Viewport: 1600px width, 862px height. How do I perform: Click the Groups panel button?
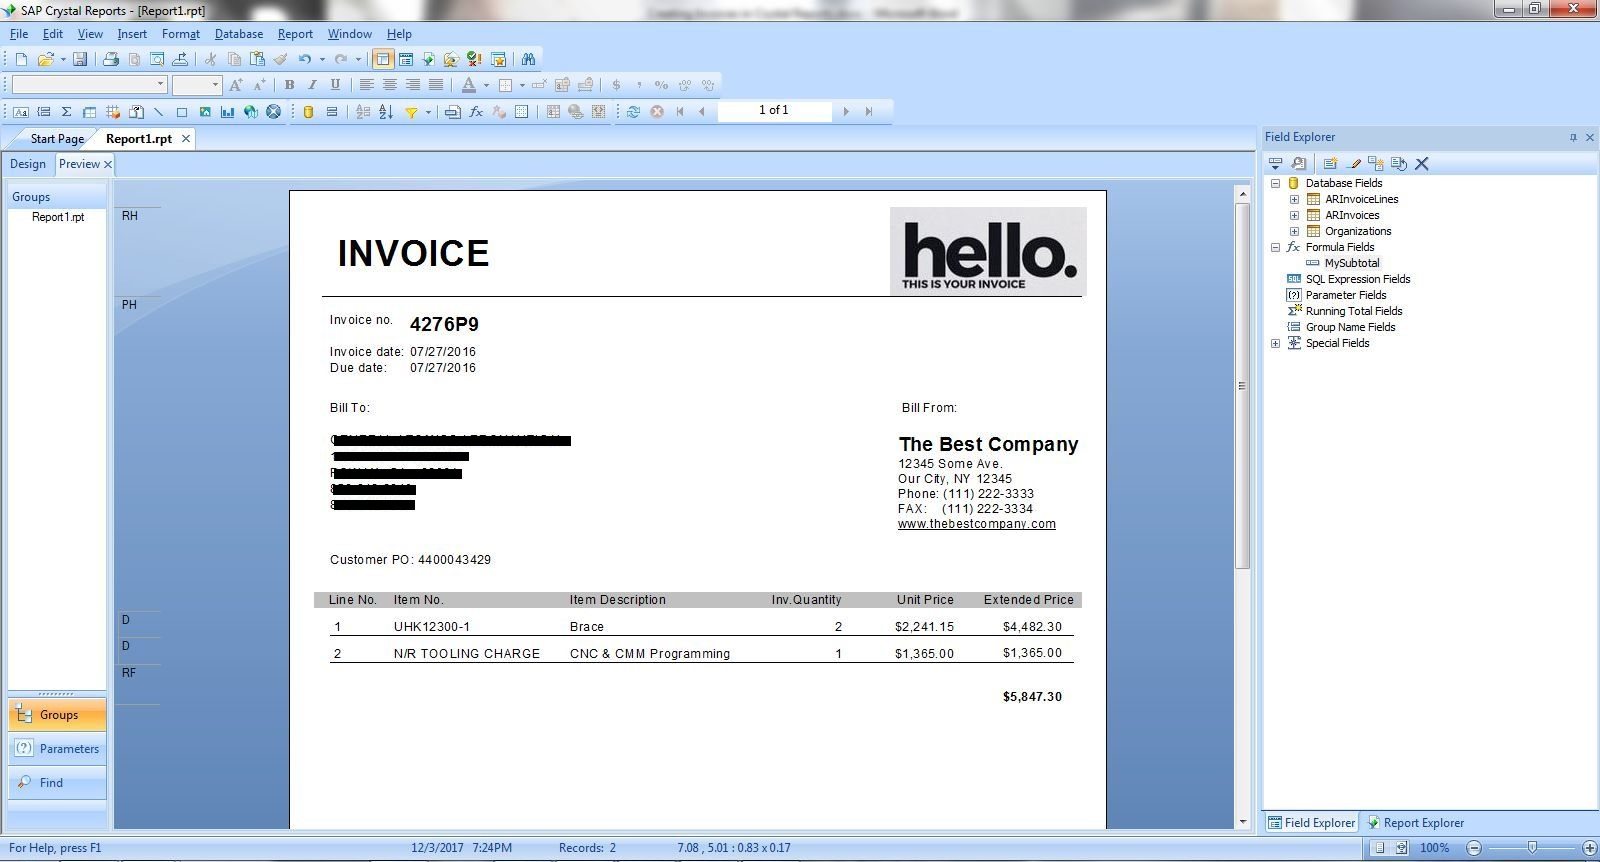[x=57, y=715]
